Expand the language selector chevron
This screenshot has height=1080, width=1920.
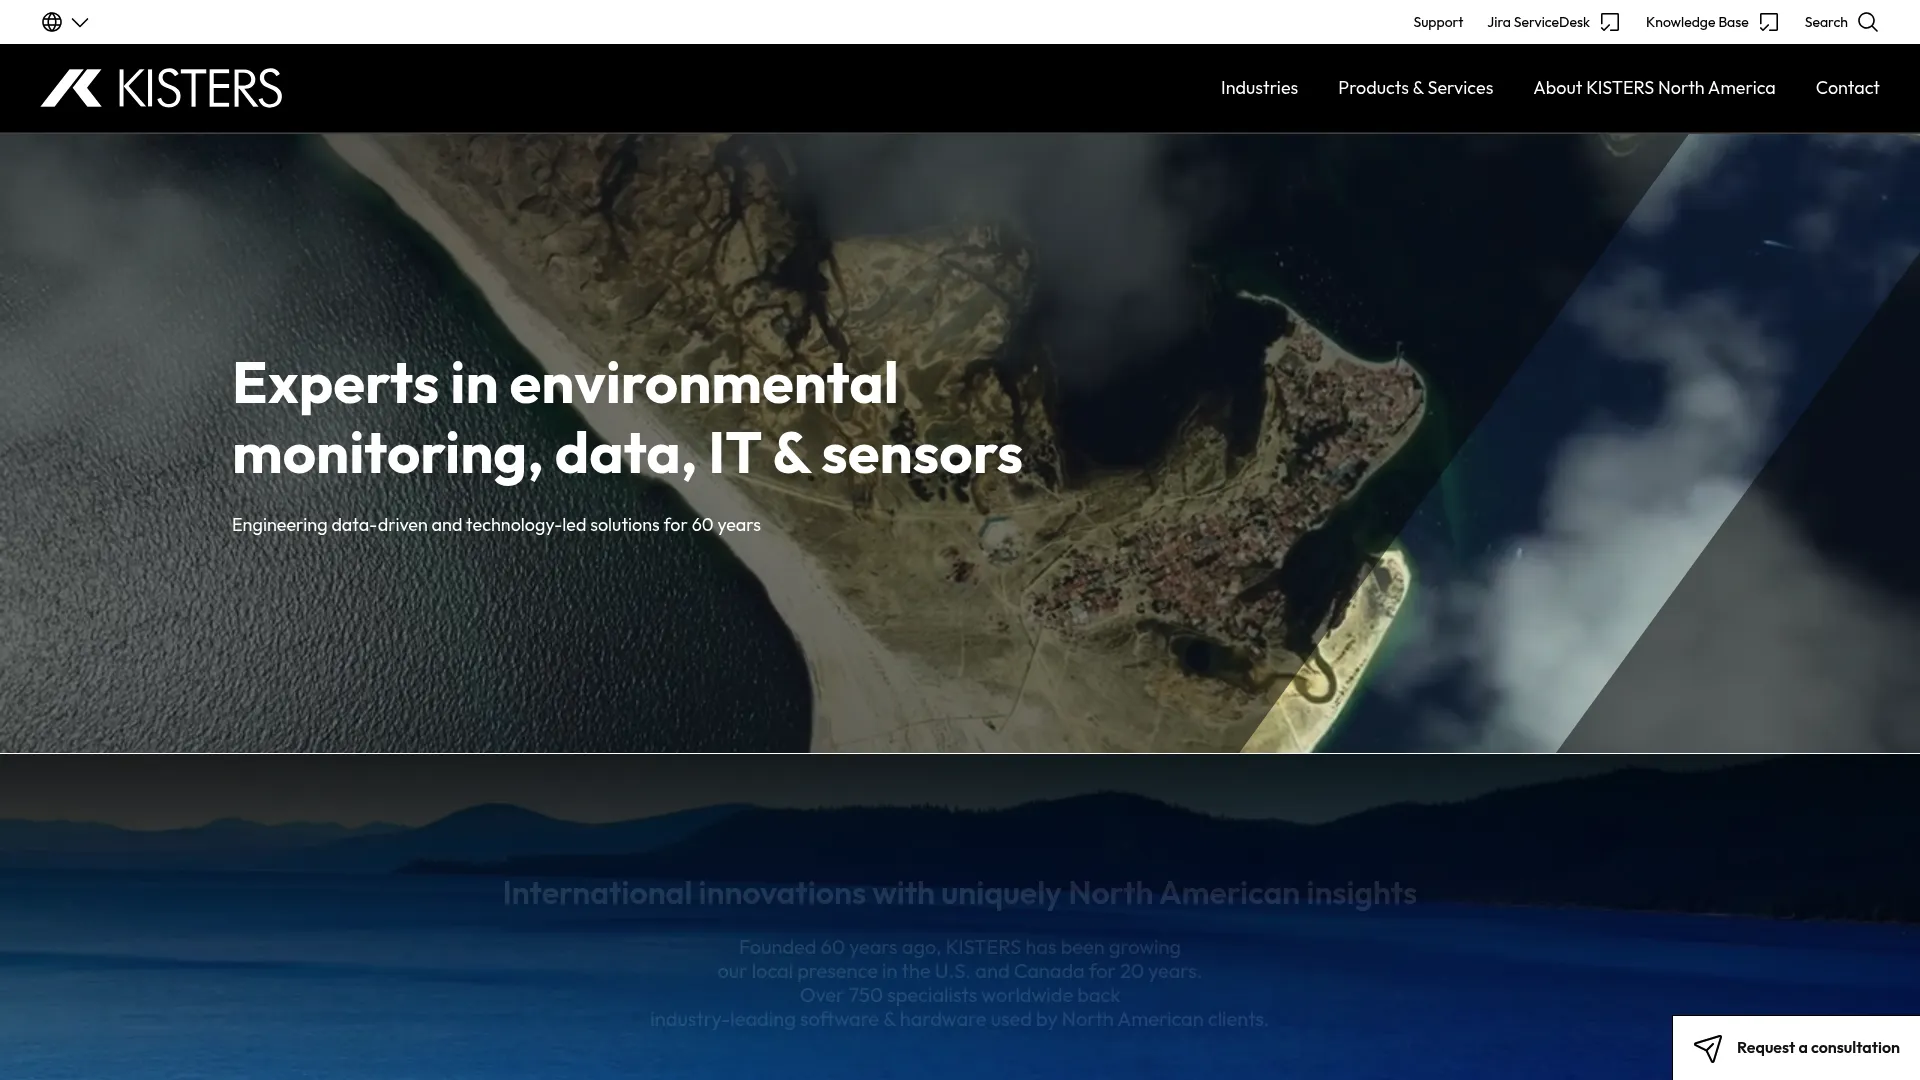pos(80,22)
